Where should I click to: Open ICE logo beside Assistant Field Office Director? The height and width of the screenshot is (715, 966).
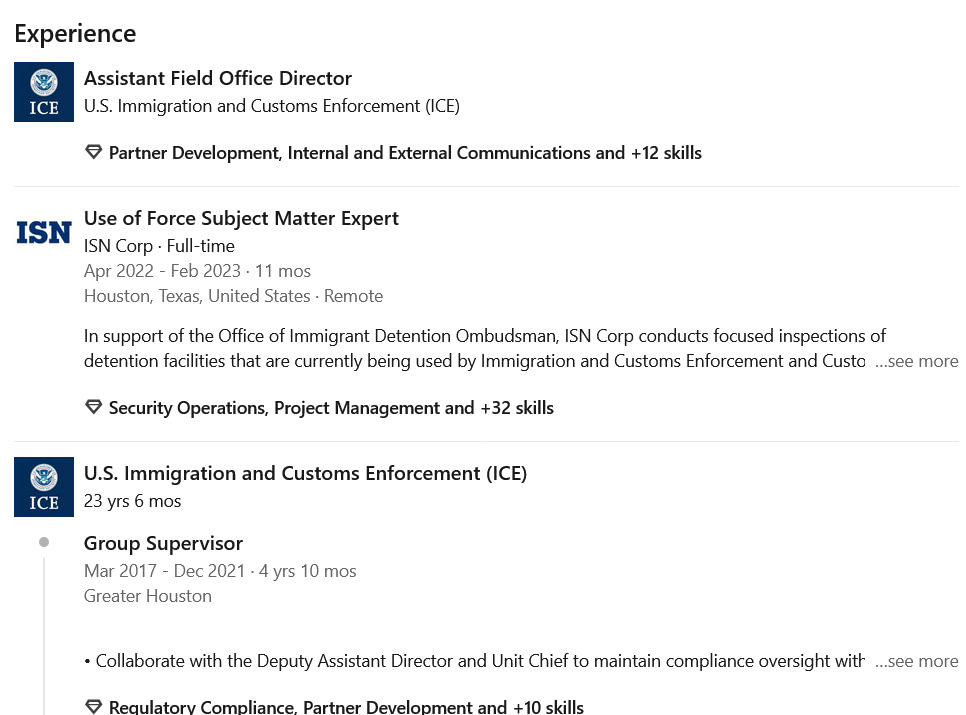coord(44,92)
